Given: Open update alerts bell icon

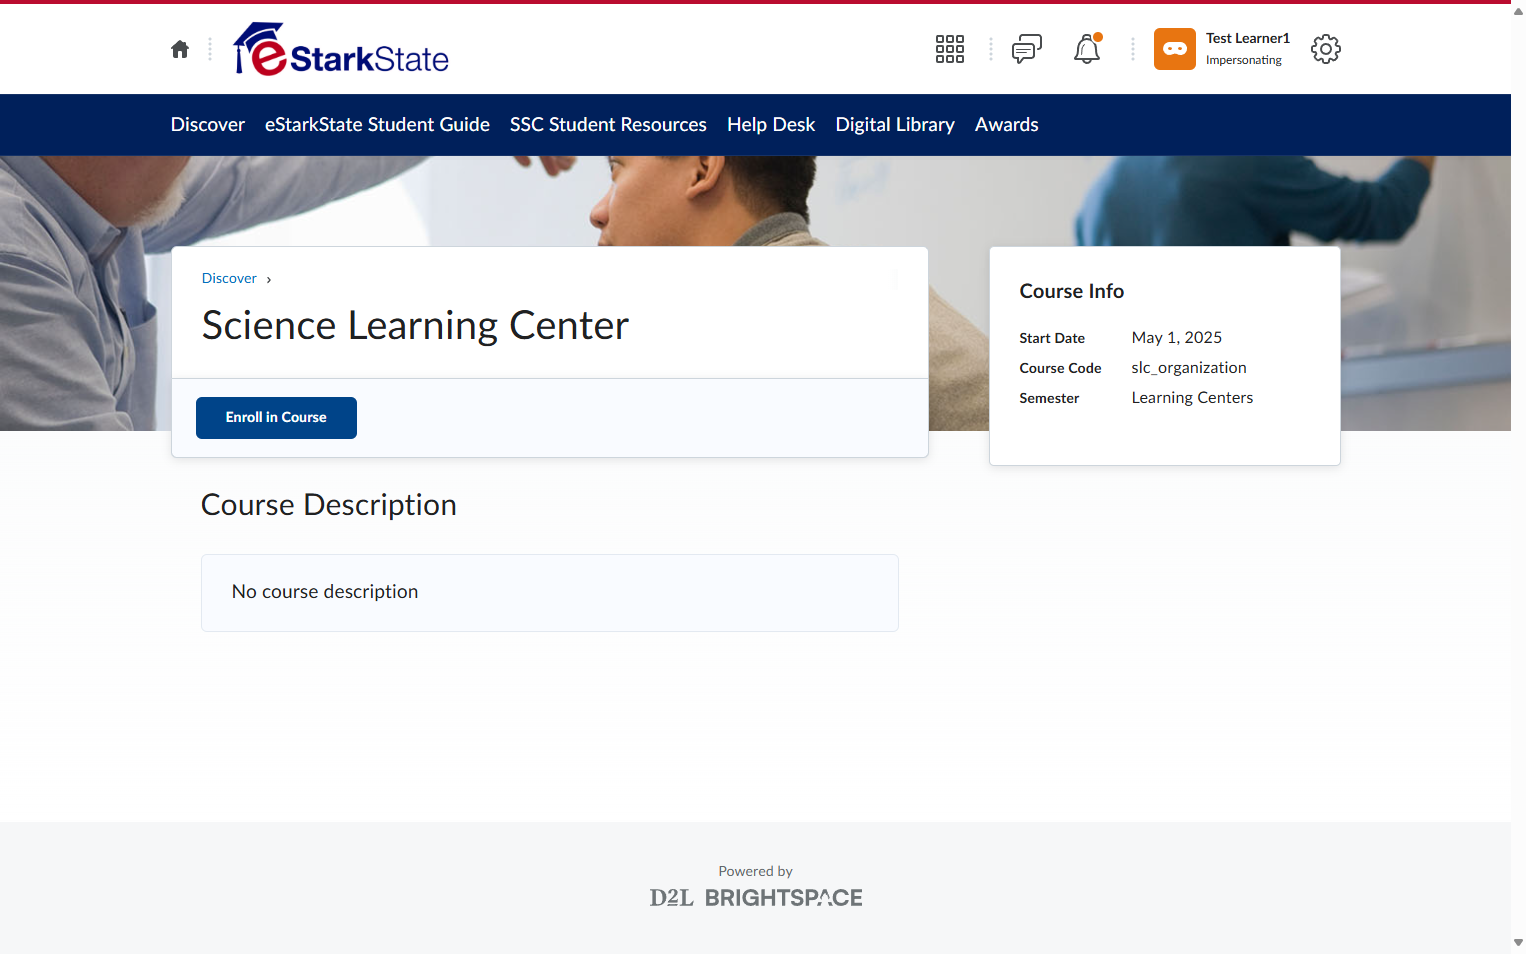Looking at the screenshot, I should coord(1087,49).
